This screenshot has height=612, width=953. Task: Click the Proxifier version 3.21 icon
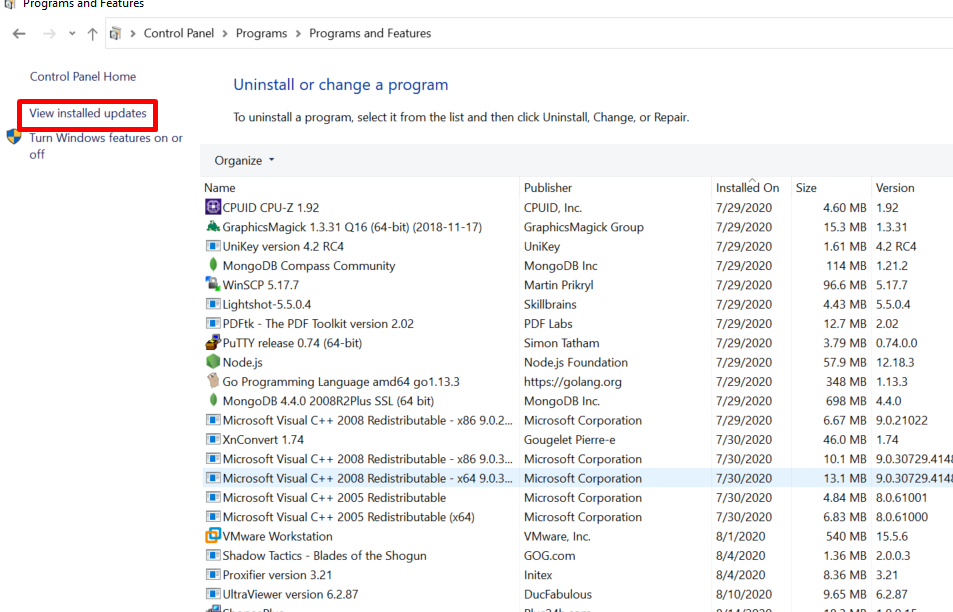click(x=213, y=574)
